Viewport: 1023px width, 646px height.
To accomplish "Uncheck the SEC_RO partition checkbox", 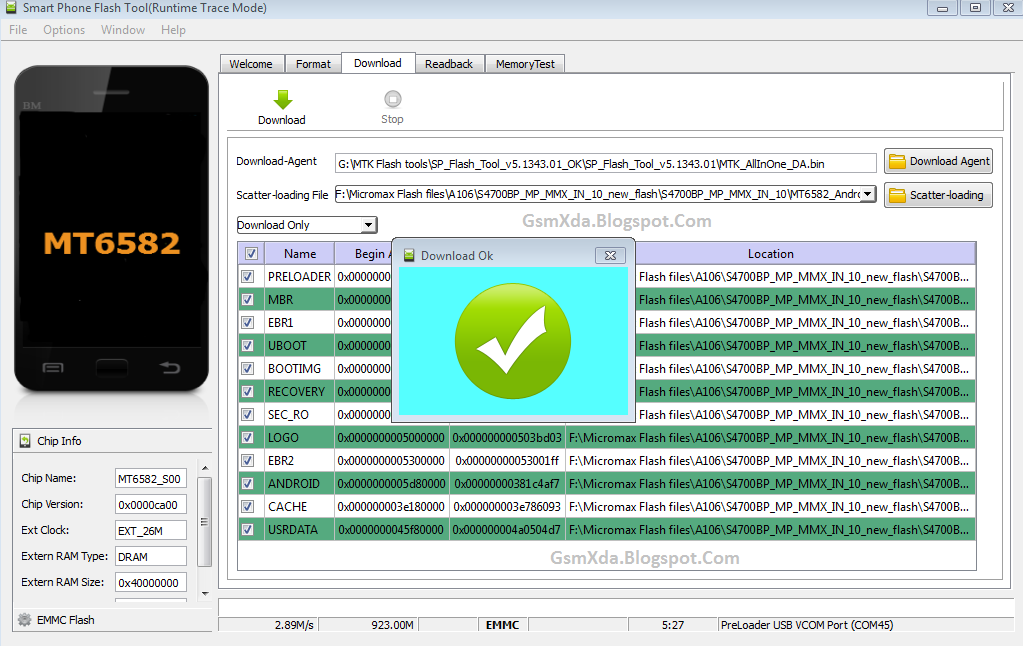I will (x=248, y=414).
